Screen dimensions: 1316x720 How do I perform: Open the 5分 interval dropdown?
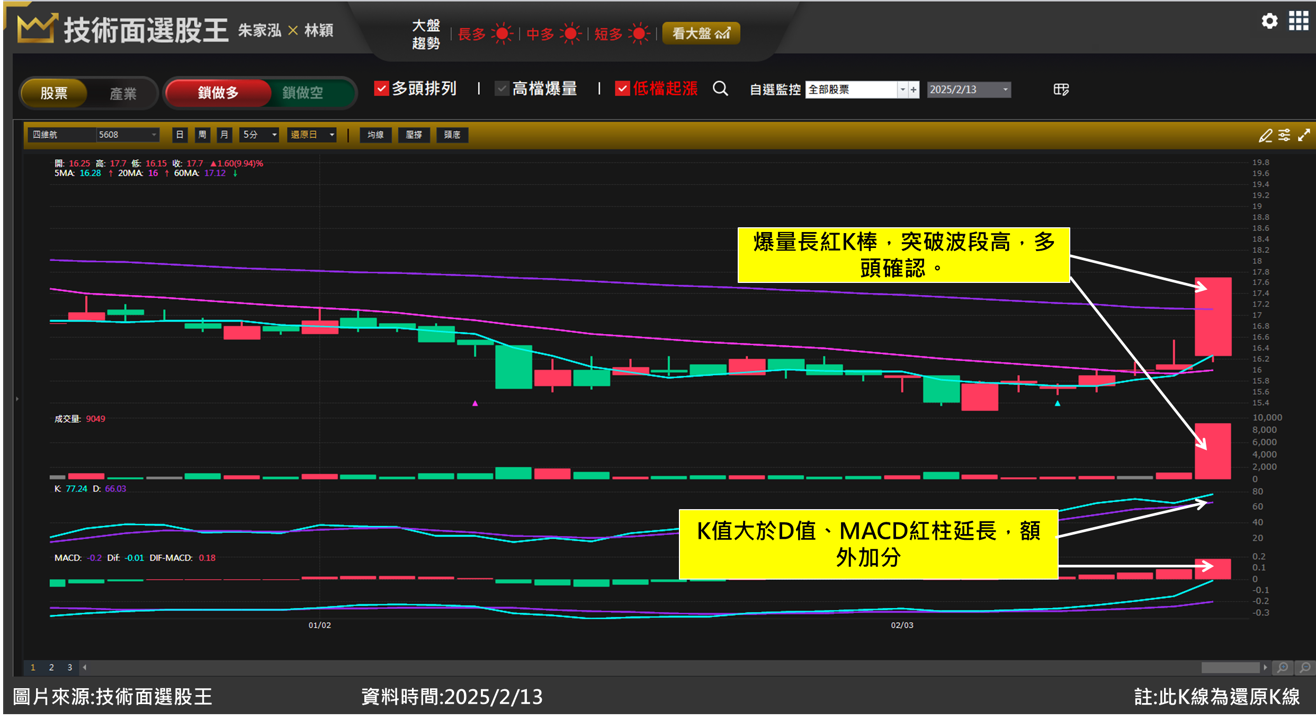coord(259,135)
